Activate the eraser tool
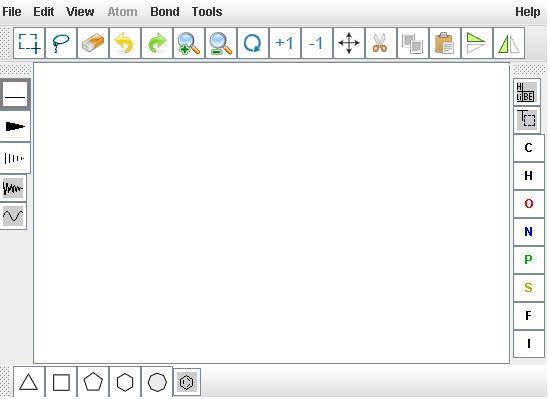 [x=93, y=43]
